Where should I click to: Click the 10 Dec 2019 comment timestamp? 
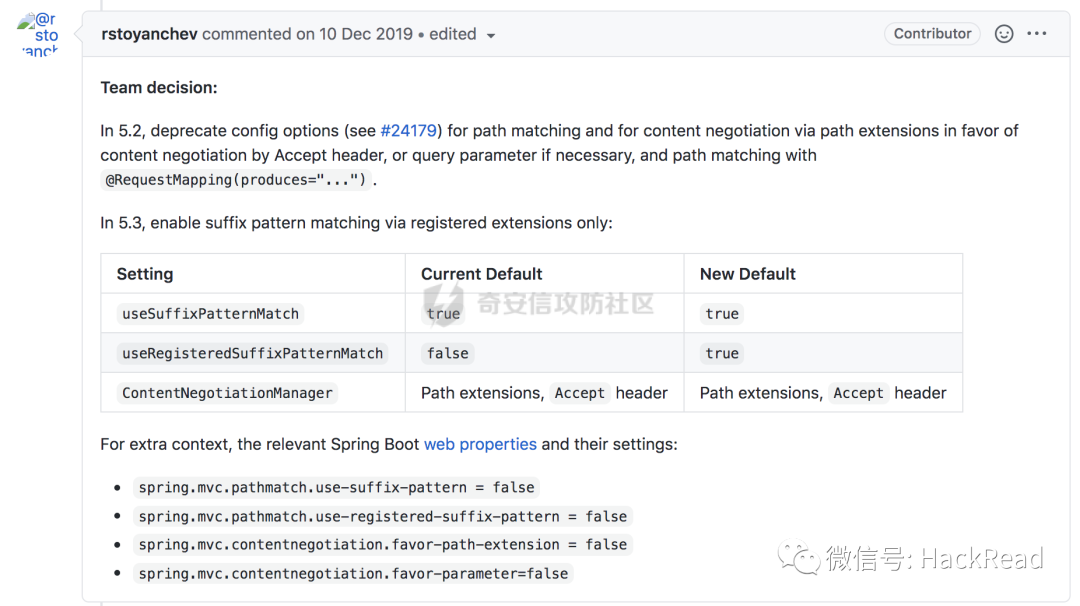point(366,34)
